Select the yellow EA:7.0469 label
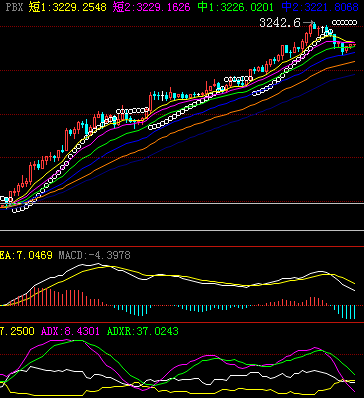The height and width of the screenshot is (398, 364). 26,256
